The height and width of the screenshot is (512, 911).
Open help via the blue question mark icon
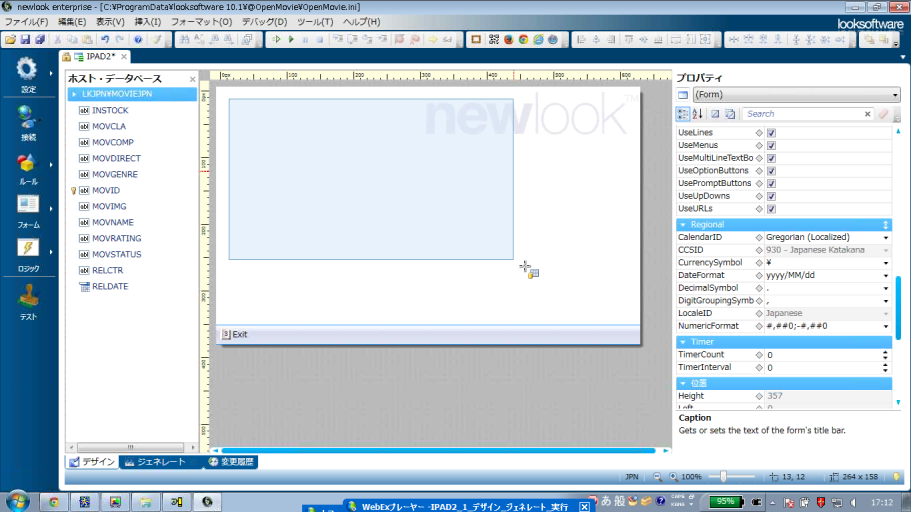[x=138, y=40]
